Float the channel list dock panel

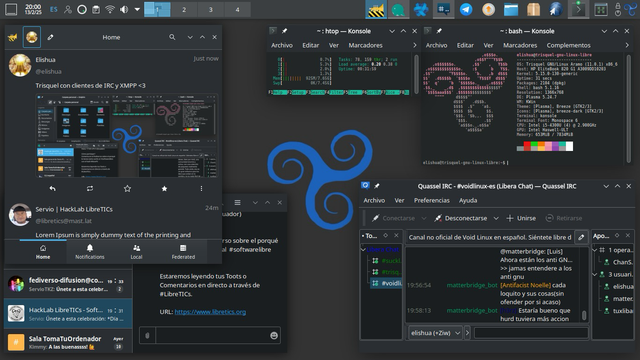click(x=385, y=236)
